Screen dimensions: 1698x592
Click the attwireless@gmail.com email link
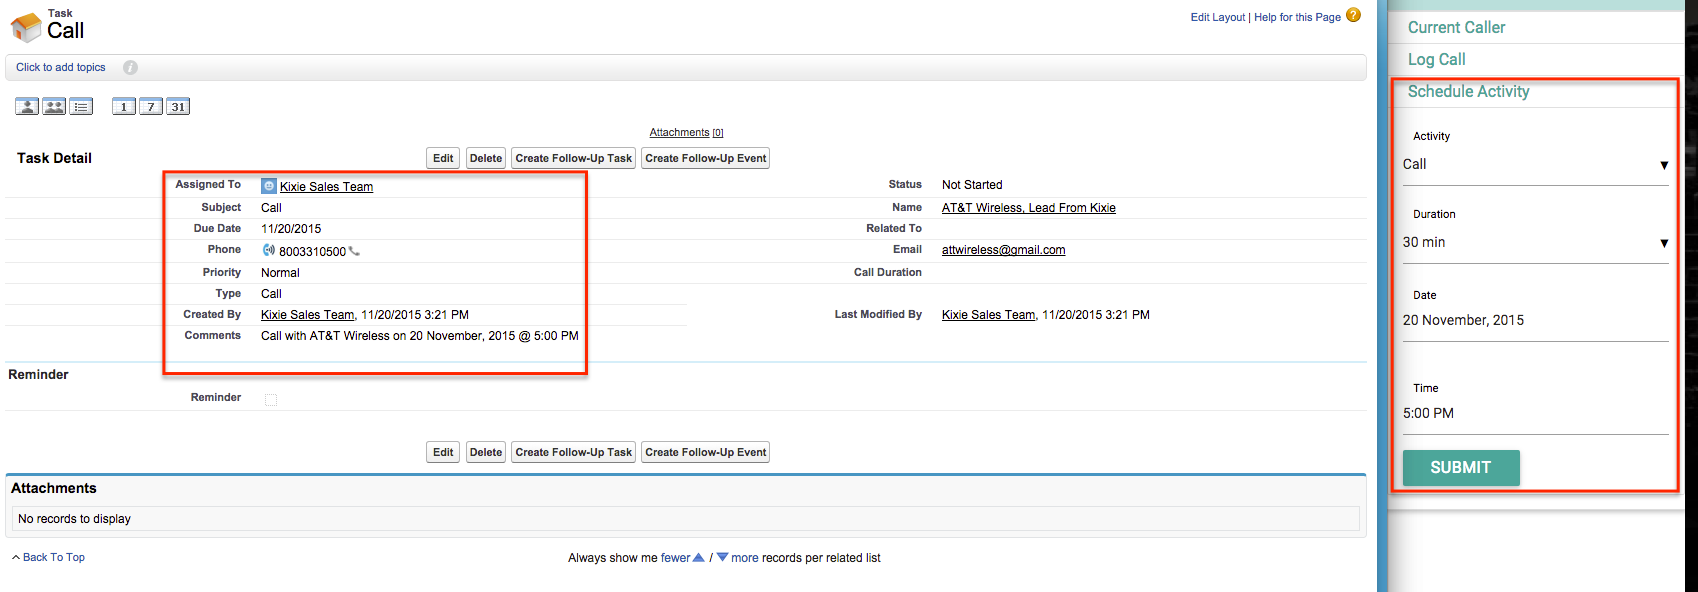[1003, 250]
